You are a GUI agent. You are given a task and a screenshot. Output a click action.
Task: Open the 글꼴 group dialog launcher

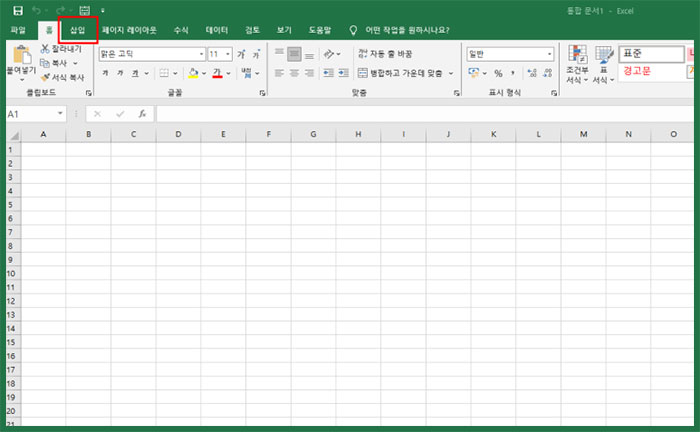(x=262, y=93)
